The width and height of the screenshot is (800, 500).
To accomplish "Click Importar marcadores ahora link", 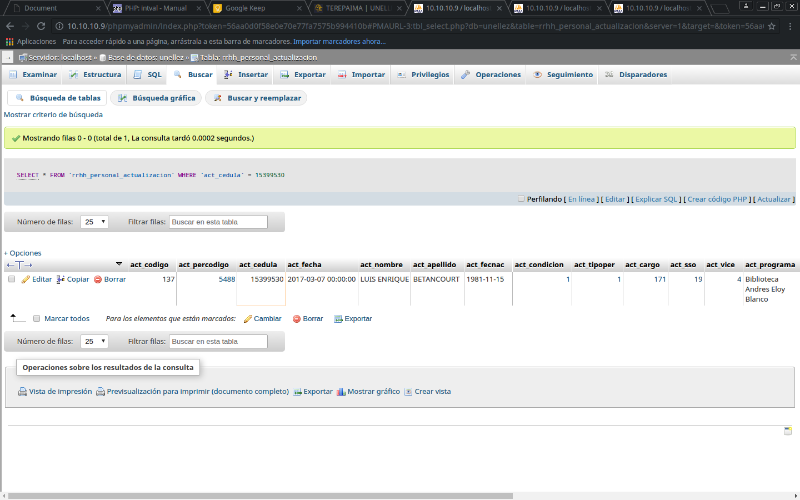I will click(x=339, y=42).
